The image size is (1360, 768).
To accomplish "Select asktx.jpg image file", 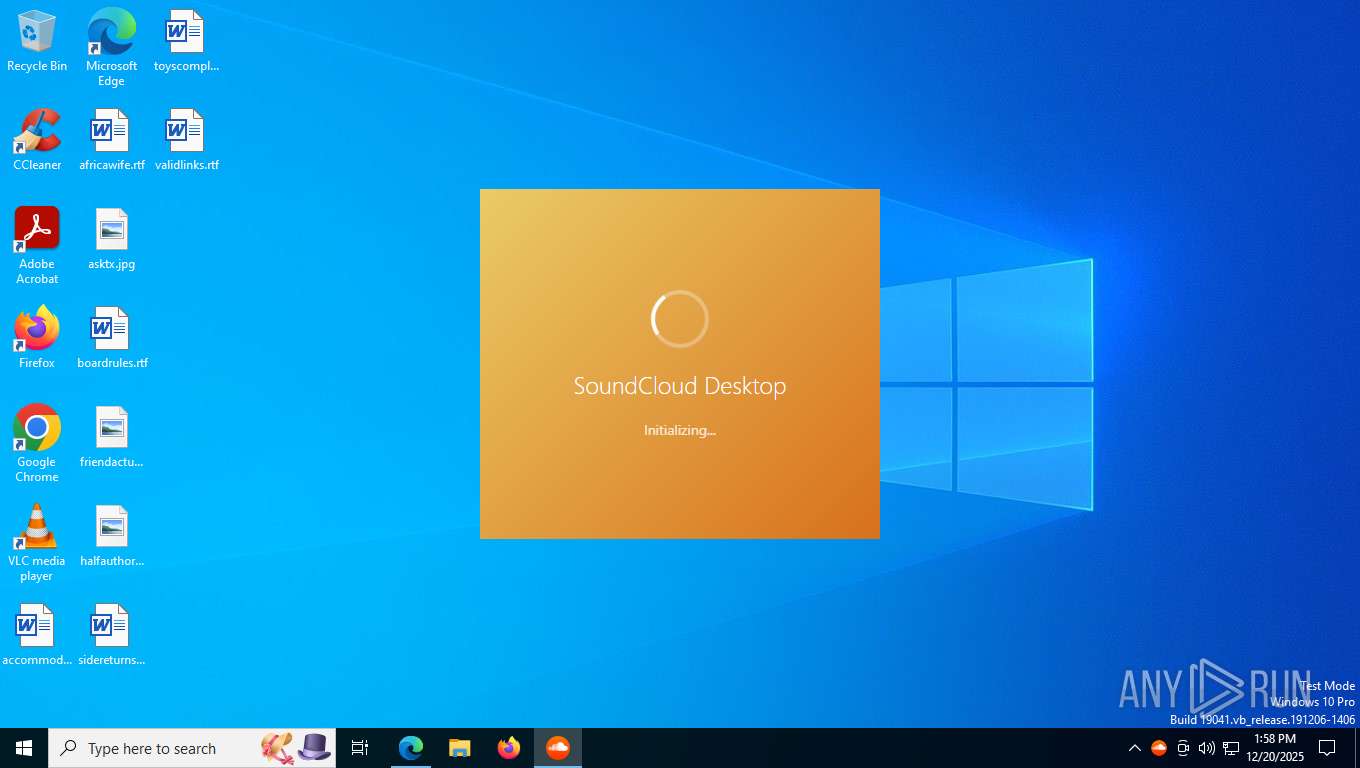I will pos(111,239).
